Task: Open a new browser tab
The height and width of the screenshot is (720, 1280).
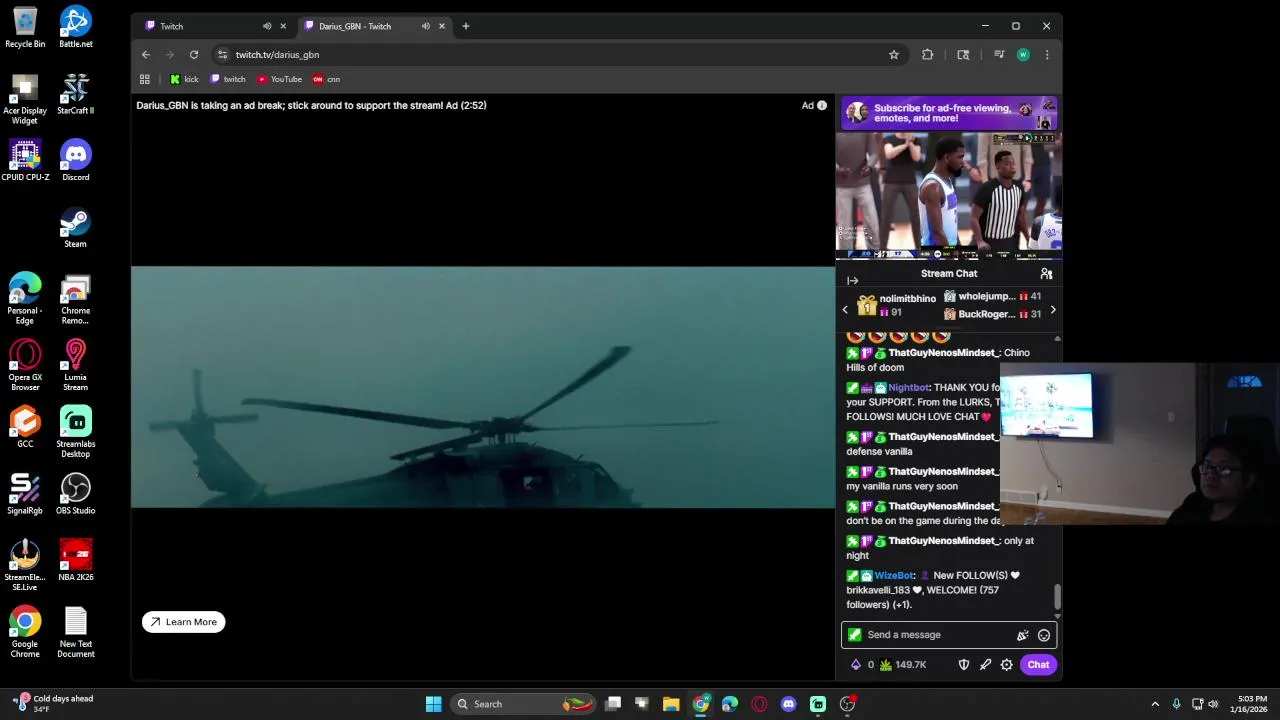Action: tap(465, 26)
